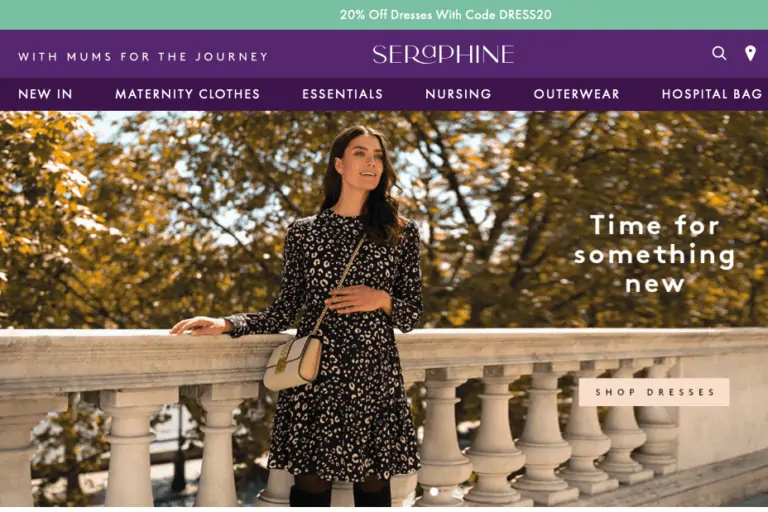Open the search magnifier icon
Viewport: 768px width, 512px height.
[719, 53]
